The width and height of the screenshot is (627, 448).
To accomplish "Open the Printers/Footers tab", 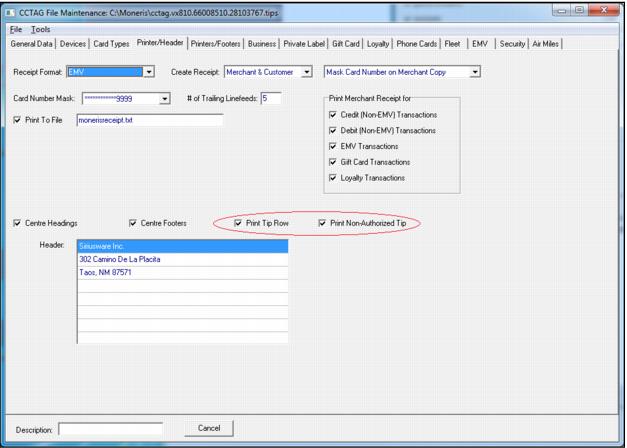I will point(216,44).
